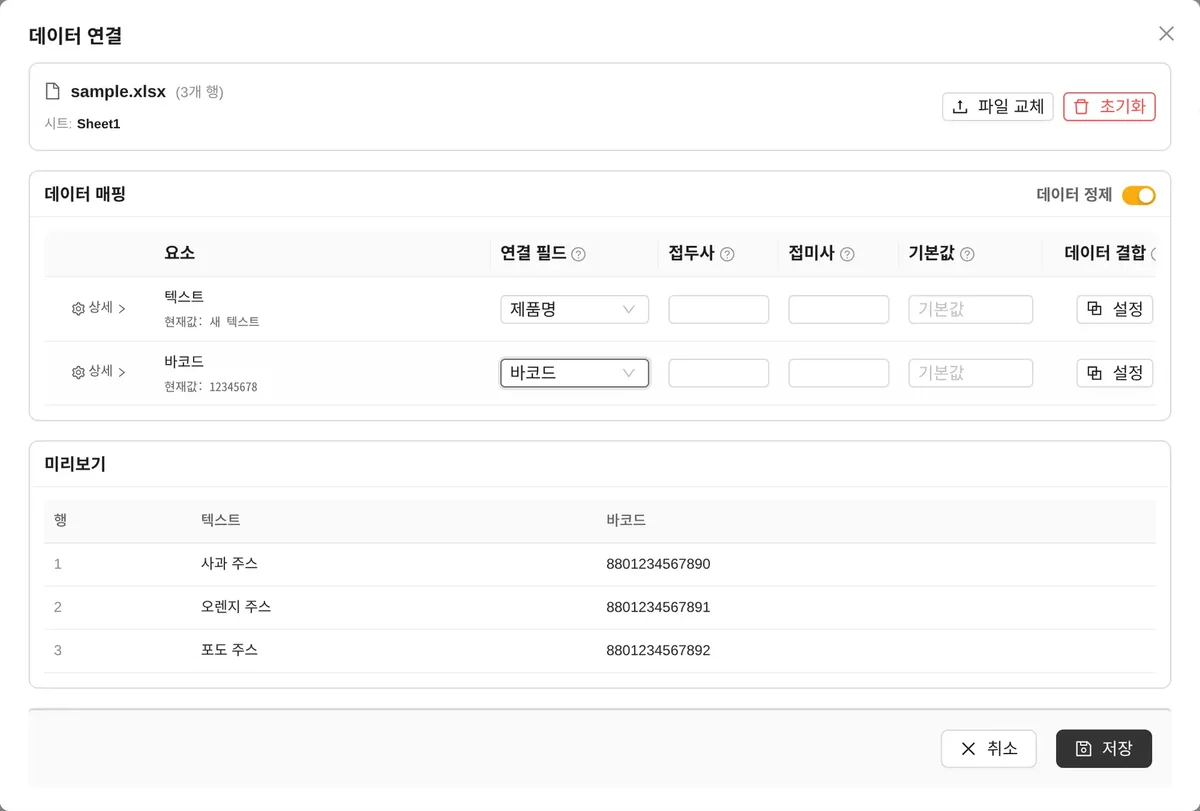Click the sample.xlsx file name
This screenshot has width=1200, height=811.
118,92
